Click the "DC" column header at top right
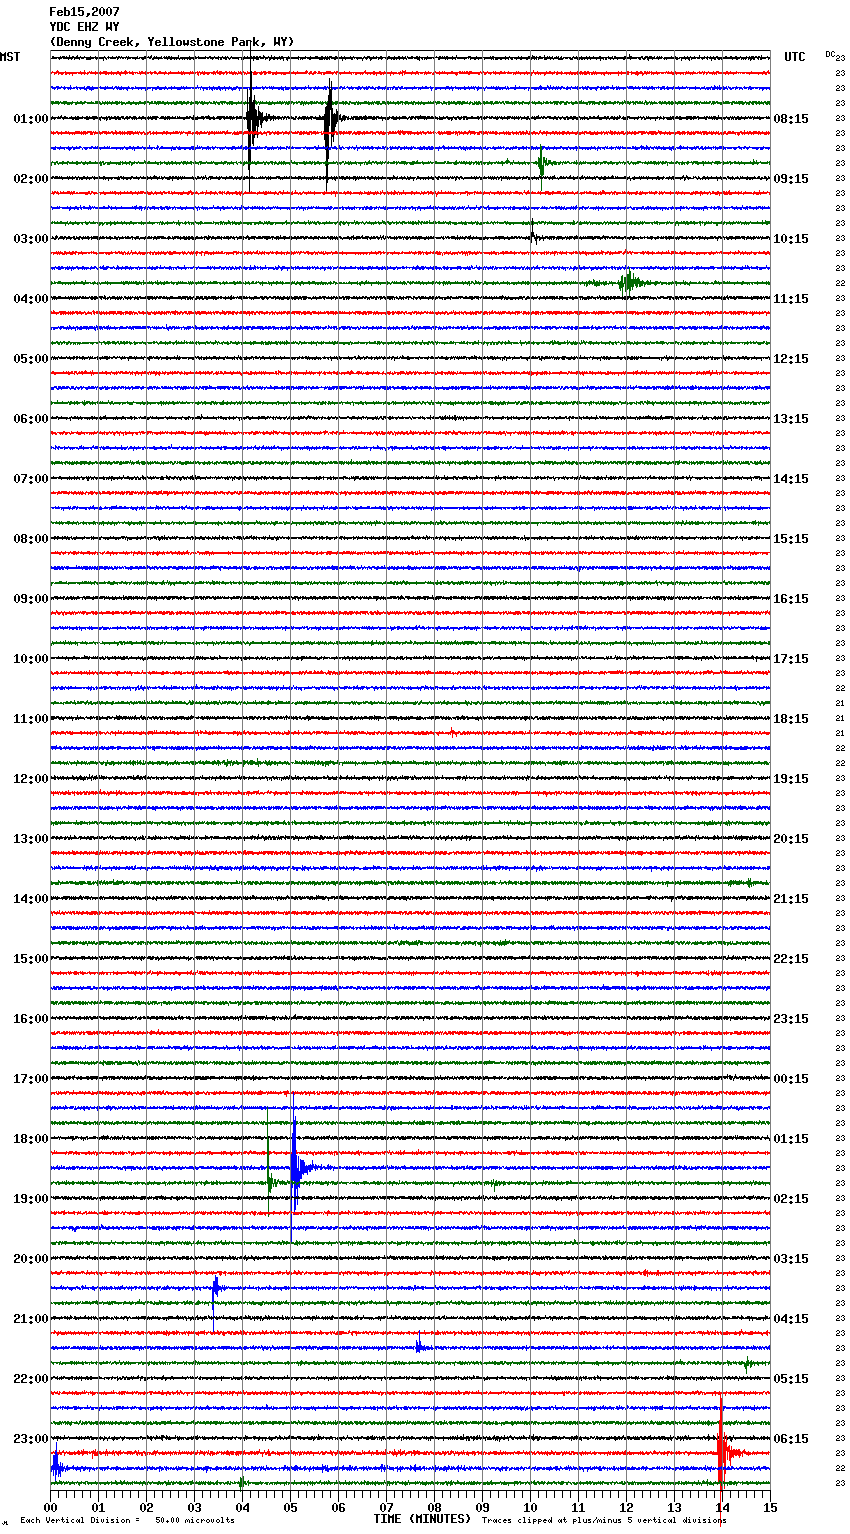 pyautogui.click(x=830, y=54)
